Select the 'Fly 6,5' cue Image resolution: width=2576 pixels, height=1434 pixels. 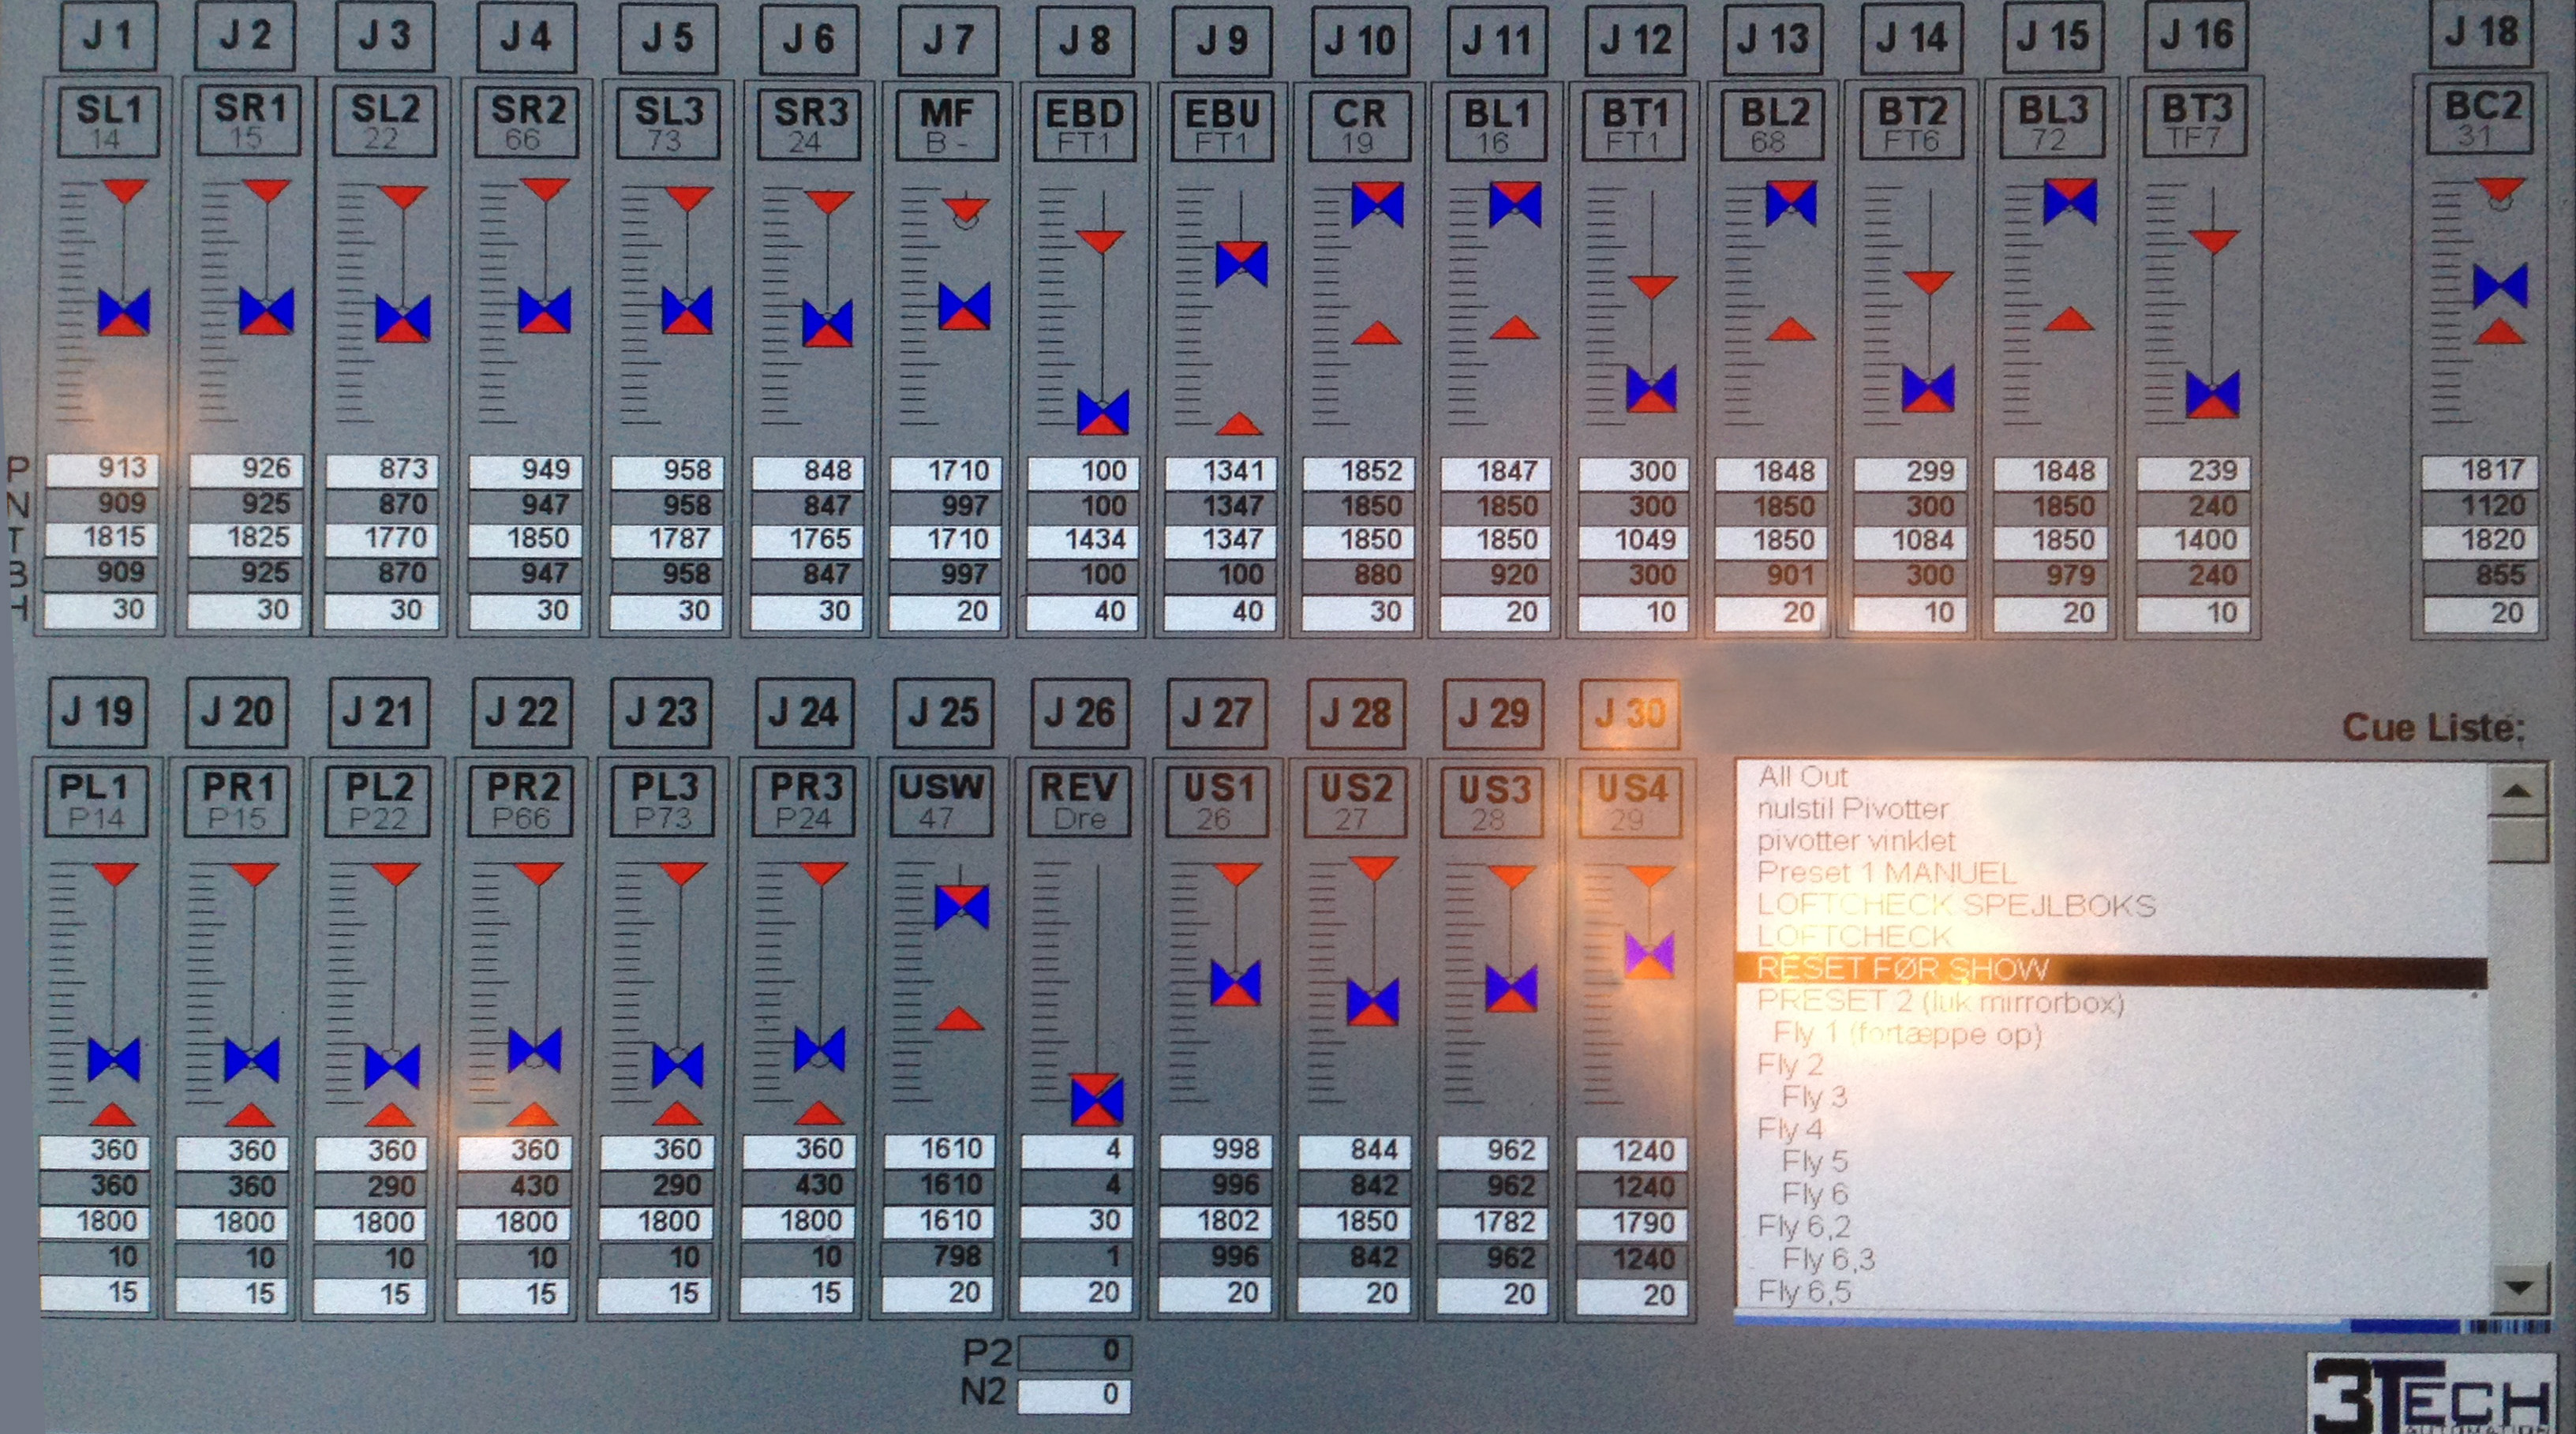tap(1804, 1291)
